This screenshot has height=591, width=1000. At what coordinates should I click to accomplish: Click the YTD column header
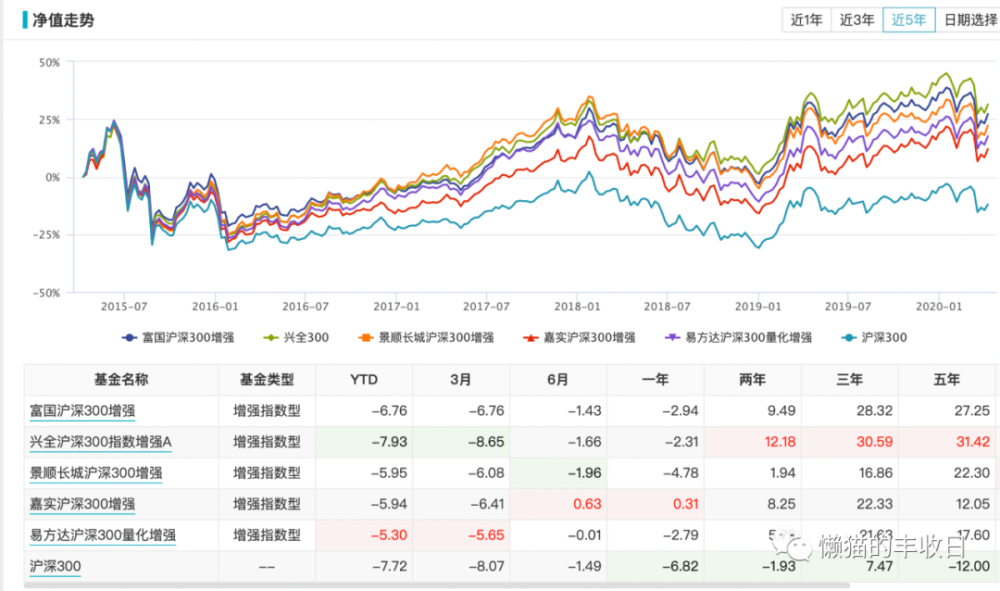(x=364, y=380)
